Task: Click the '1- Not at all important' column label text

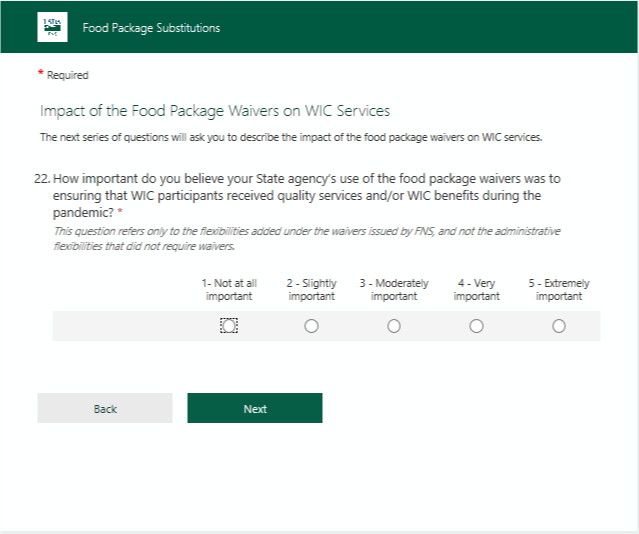Action: tap(229, 290)
